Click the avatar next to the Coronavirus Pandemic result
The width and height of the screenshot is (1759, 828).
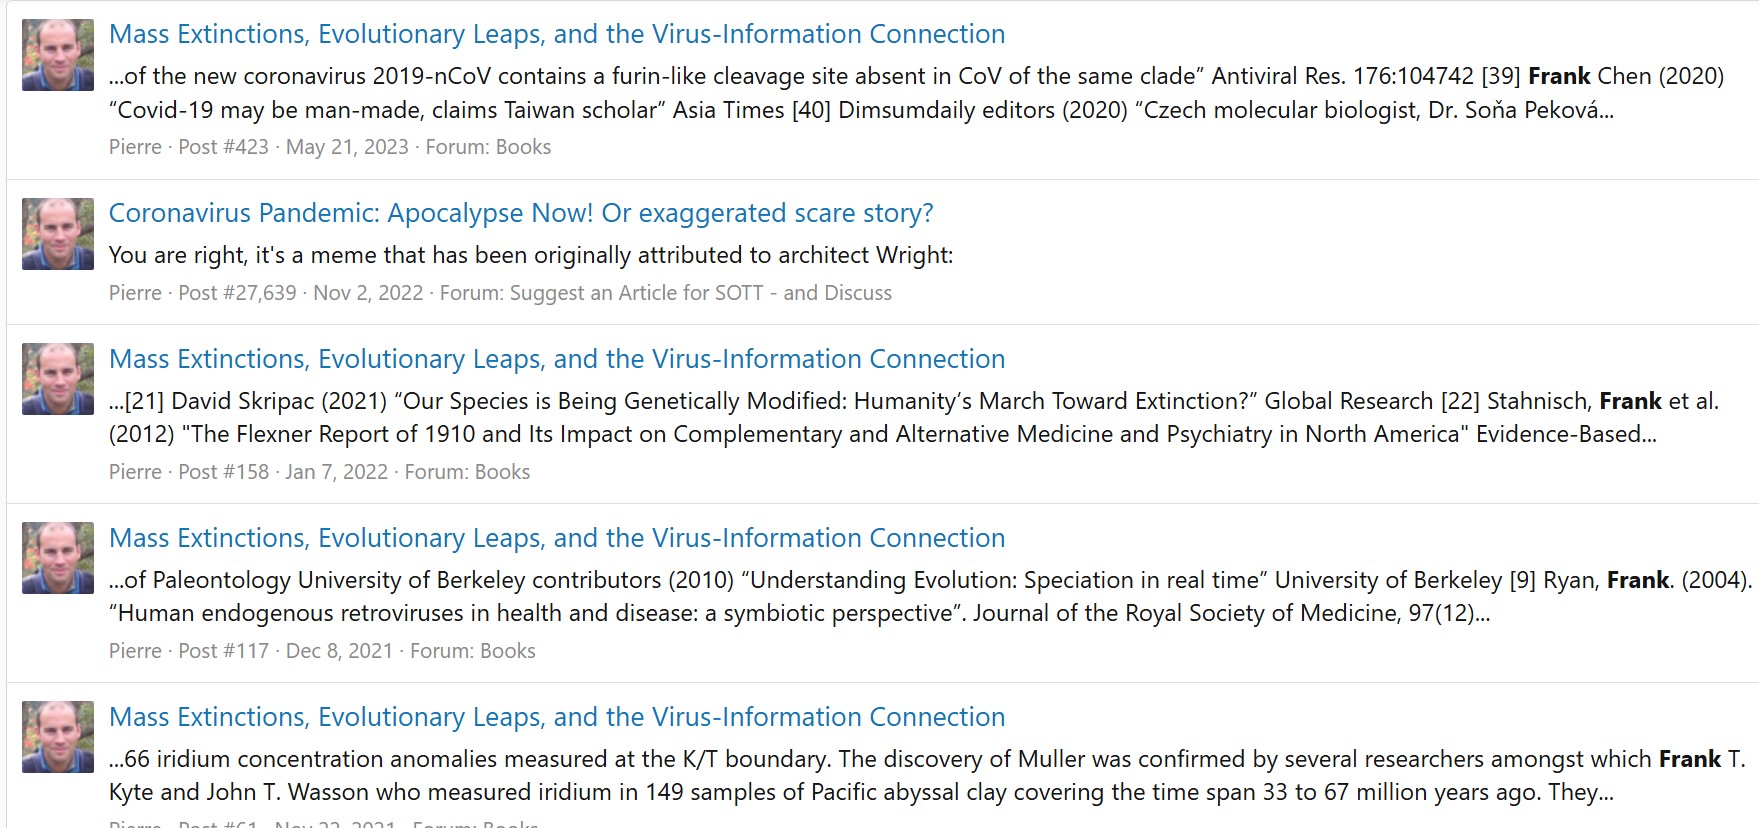tap(58, 234)
